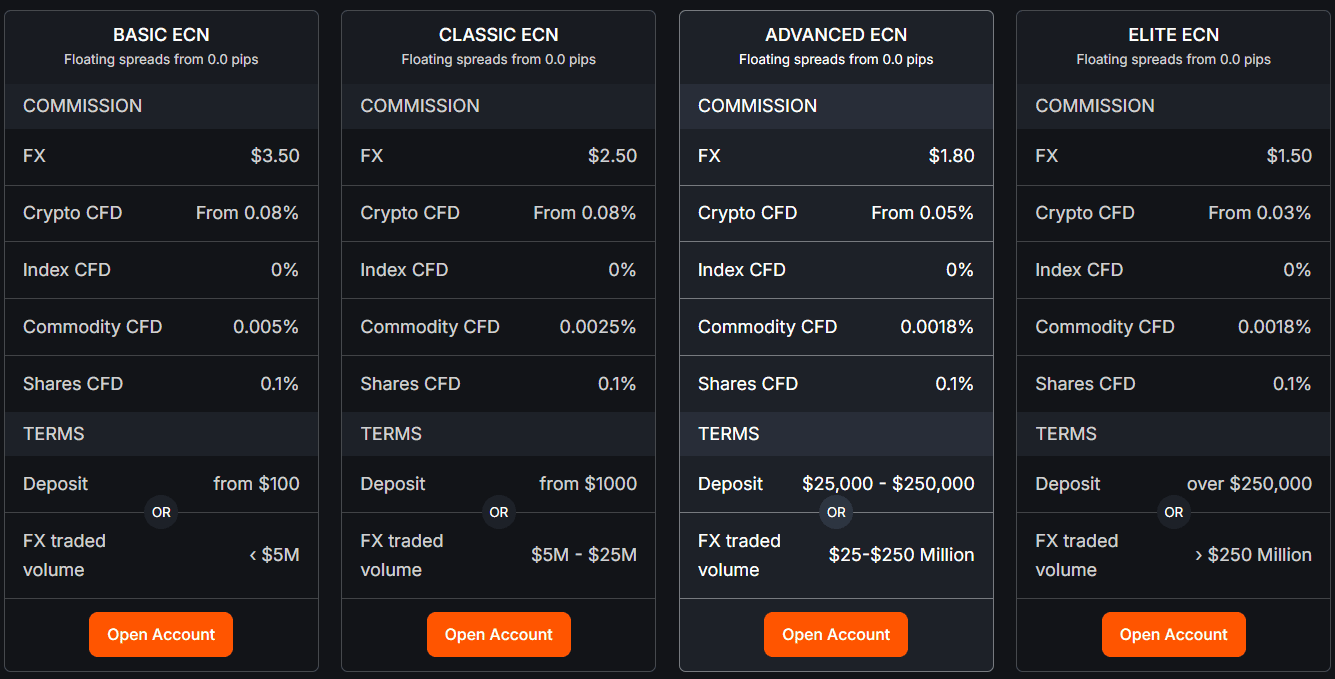This screenshot has width=1335, height=679.
Task: Select the Classic ECN card header
Action: [x=498, y=34]
